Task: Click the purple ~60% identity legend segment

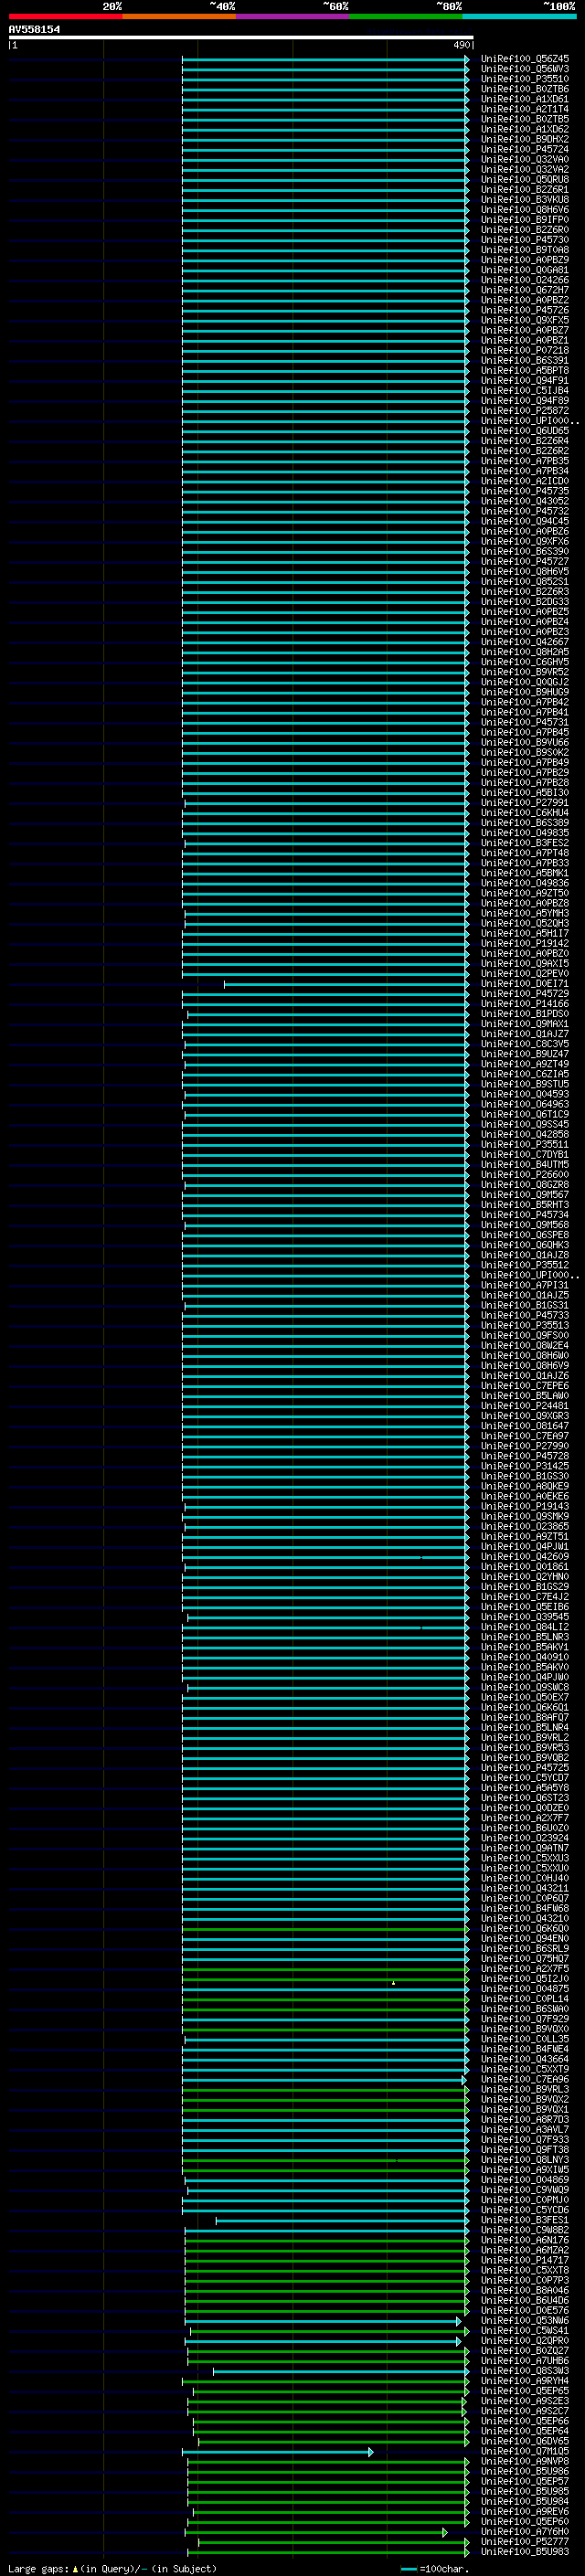Action: [292, 16]
